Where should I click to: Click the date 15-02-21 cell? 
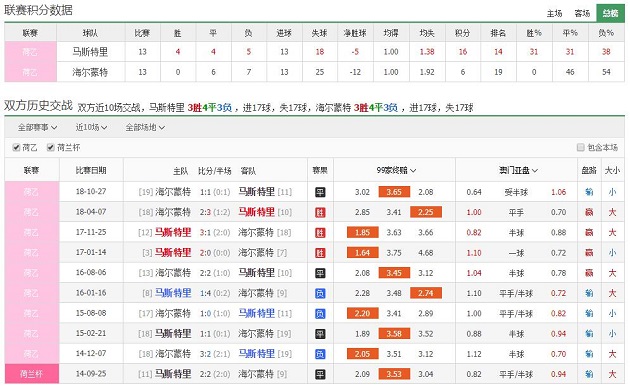pos(91,333)
